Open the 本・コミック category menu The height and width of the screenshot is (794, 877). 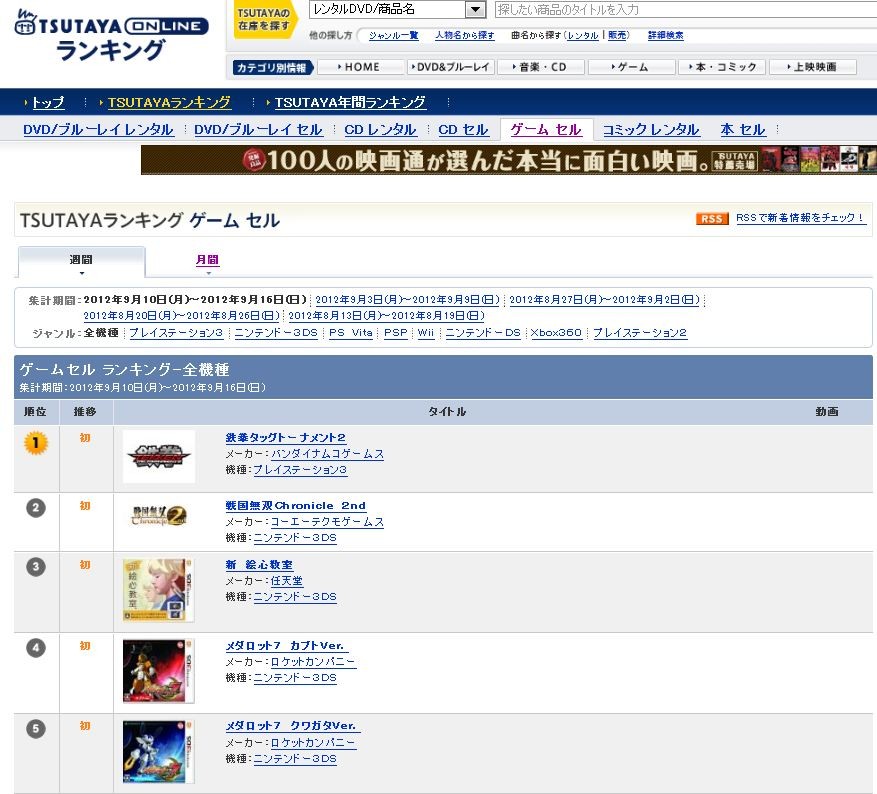[x=722, y=67]
